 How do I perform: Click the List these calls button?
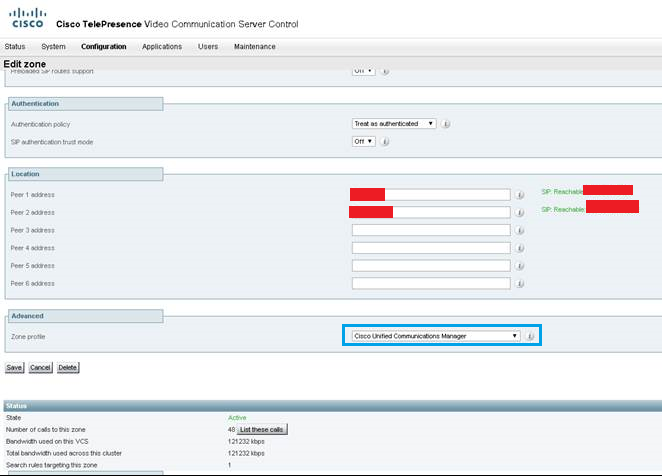262,430
